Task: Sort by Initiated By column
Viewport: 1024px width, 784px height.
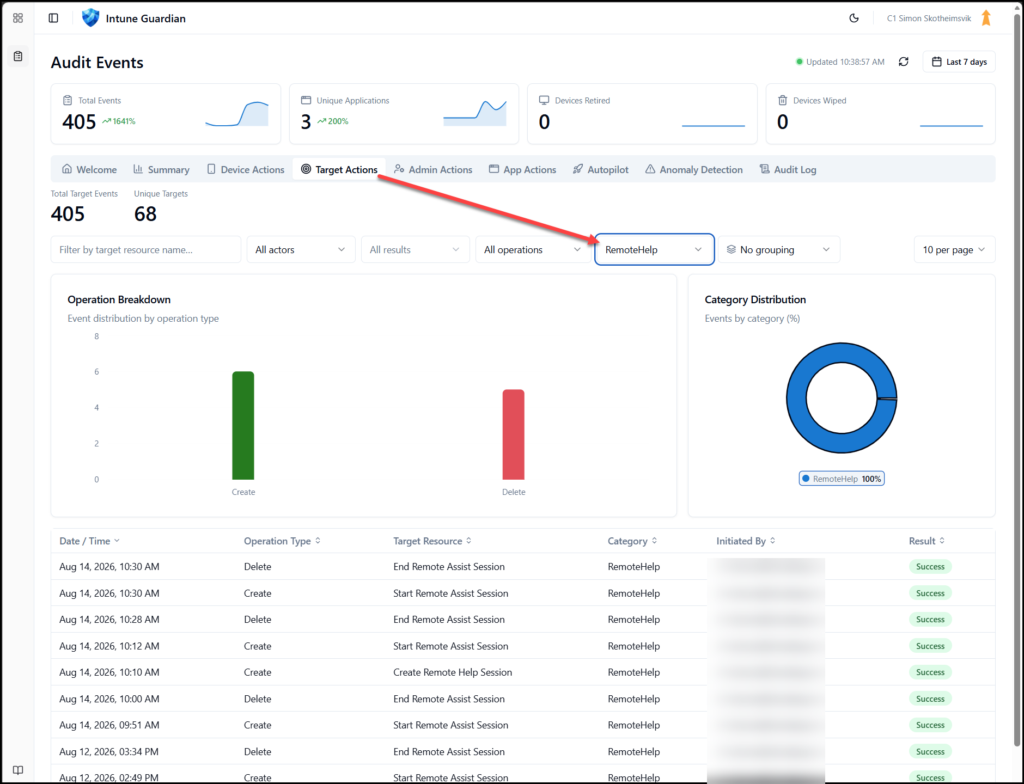Action: point(746,541)
